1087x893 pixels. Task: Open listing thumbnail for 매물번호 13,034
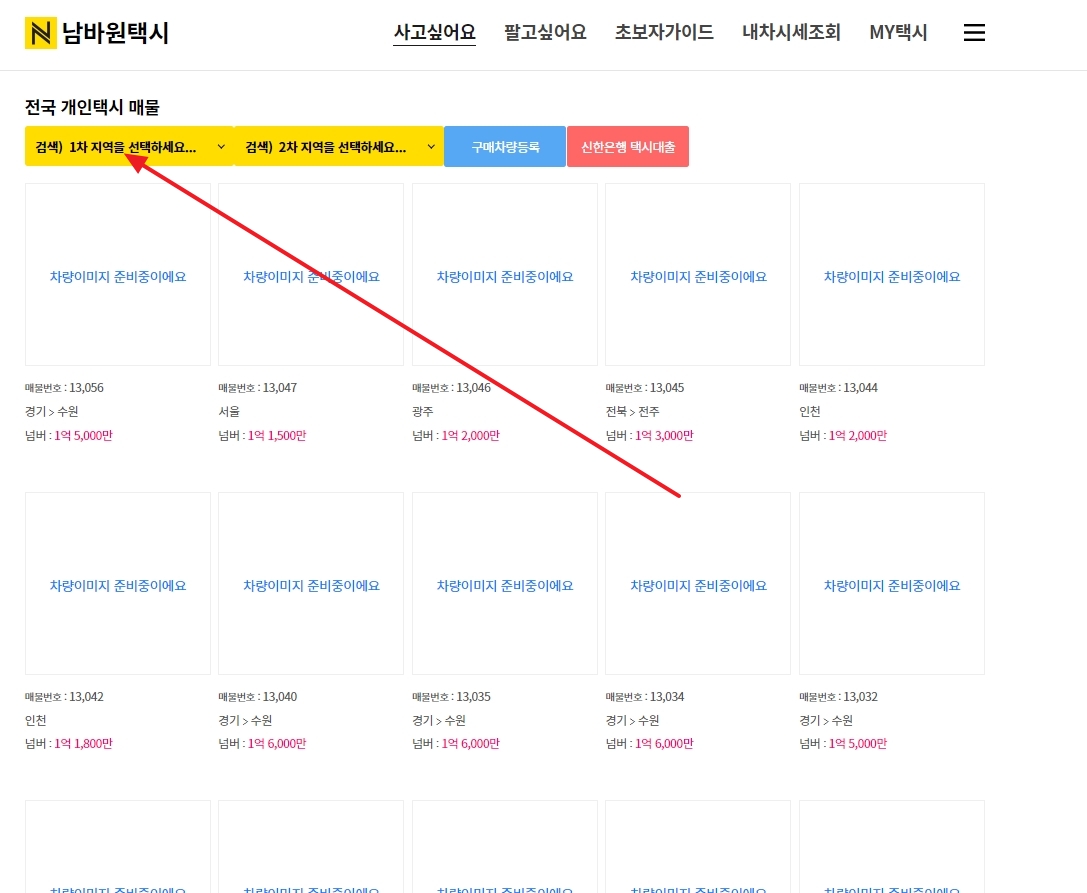(x=698, y=583)
